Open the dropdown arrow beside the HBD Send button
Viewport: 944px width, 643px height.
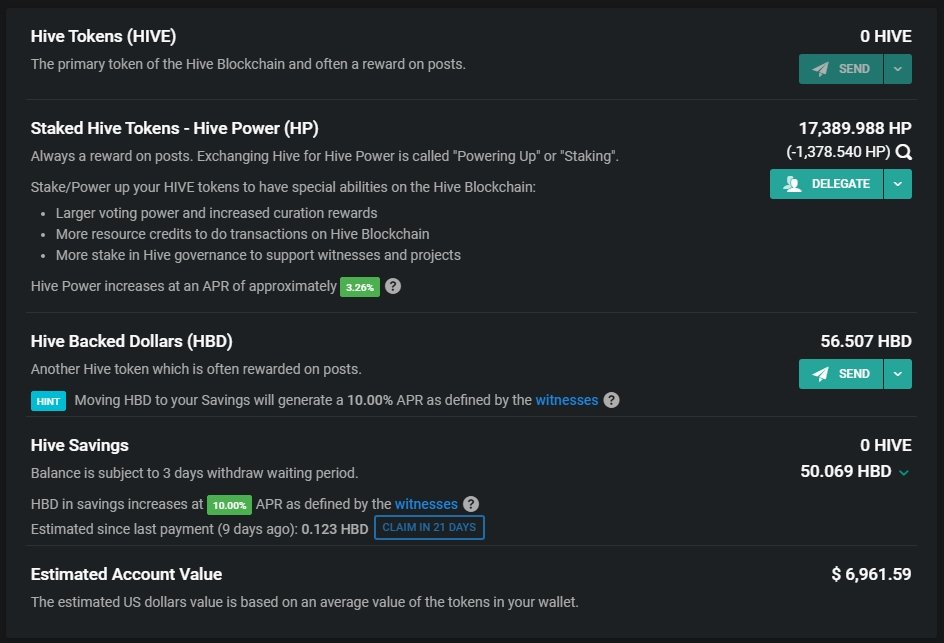[898, 374]
